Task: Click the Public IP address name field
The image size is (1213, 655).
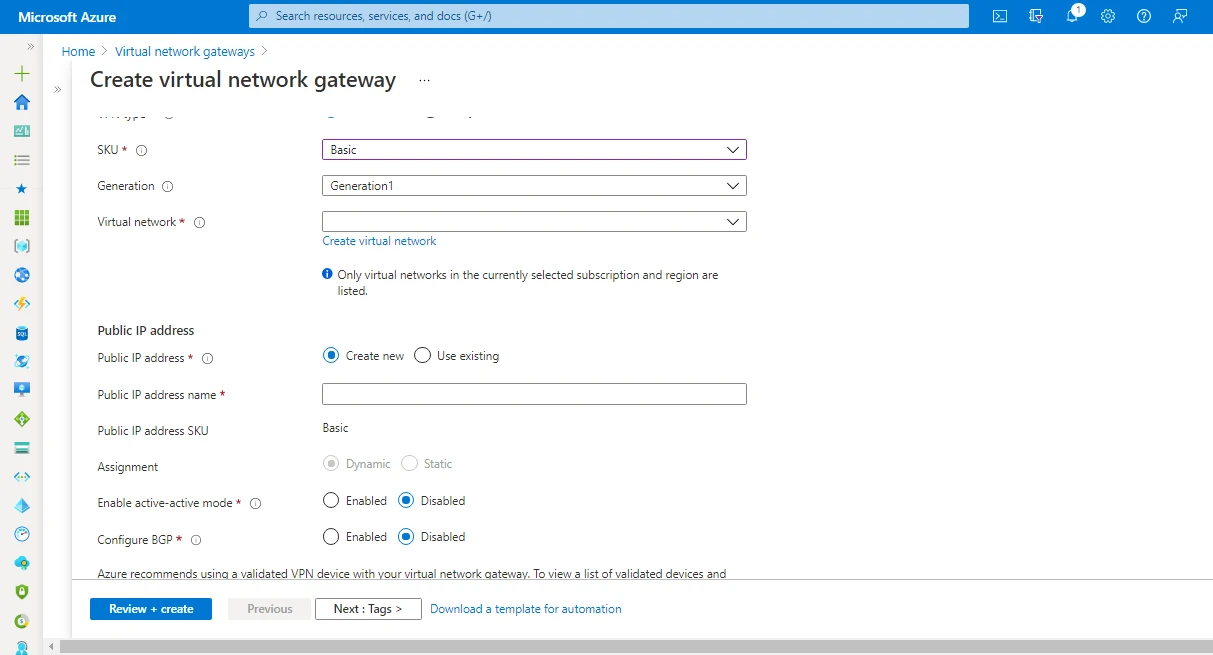Action: pos(534,393)
